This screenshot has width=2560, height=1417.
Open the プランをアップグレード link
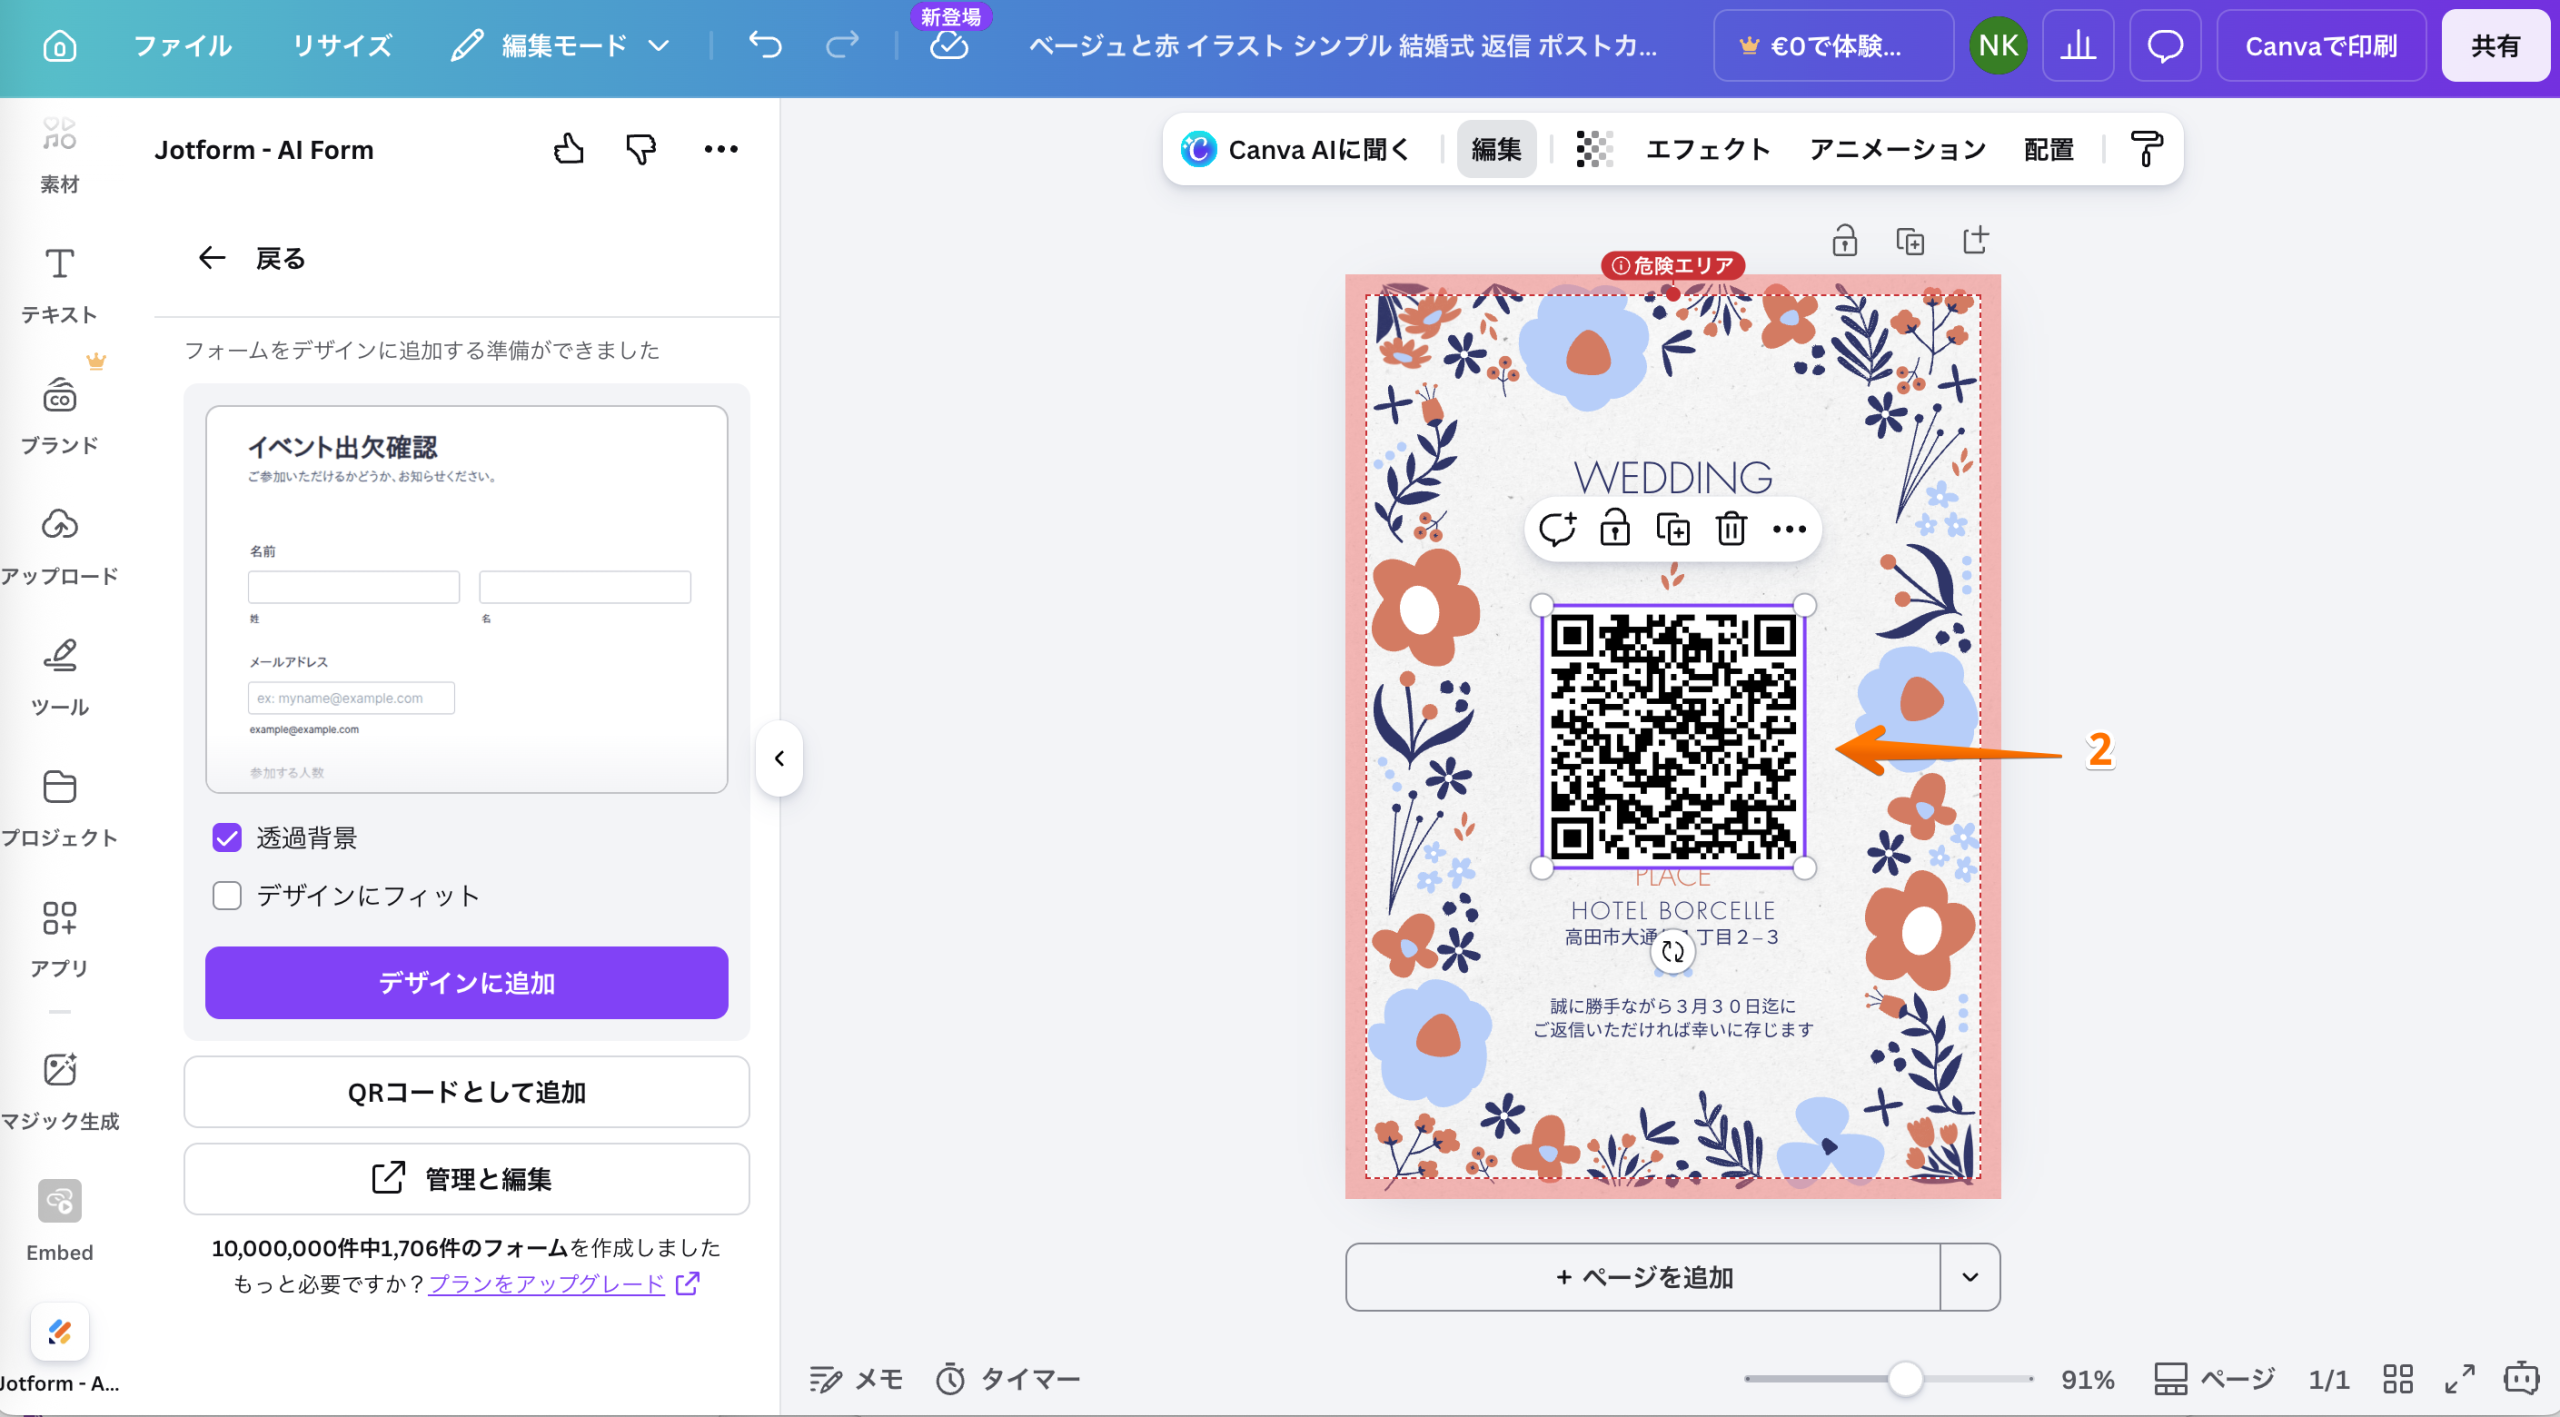click(547, 1283)
